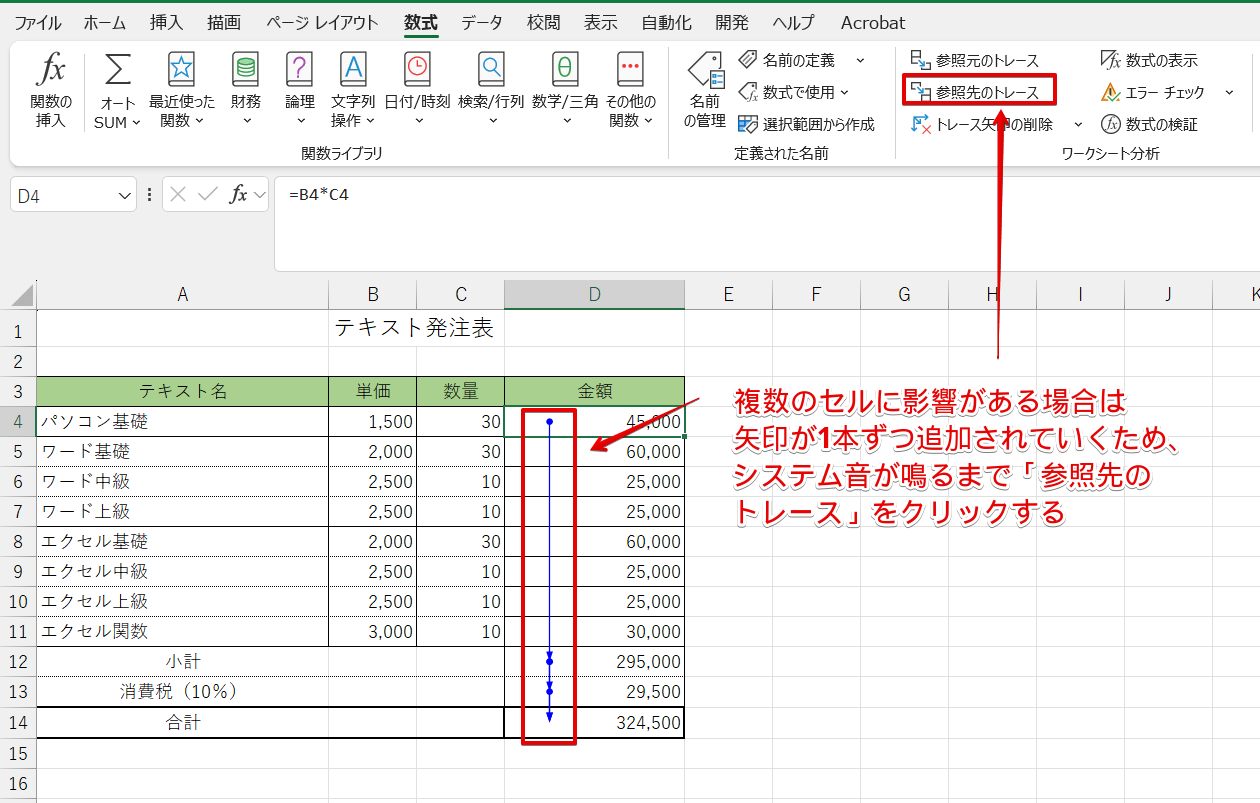Image resolution: width=1260 pixels, height=803 pixels.
Task: Expand the 名前の定義 dropdown arrow
Action: coord(860,61)
